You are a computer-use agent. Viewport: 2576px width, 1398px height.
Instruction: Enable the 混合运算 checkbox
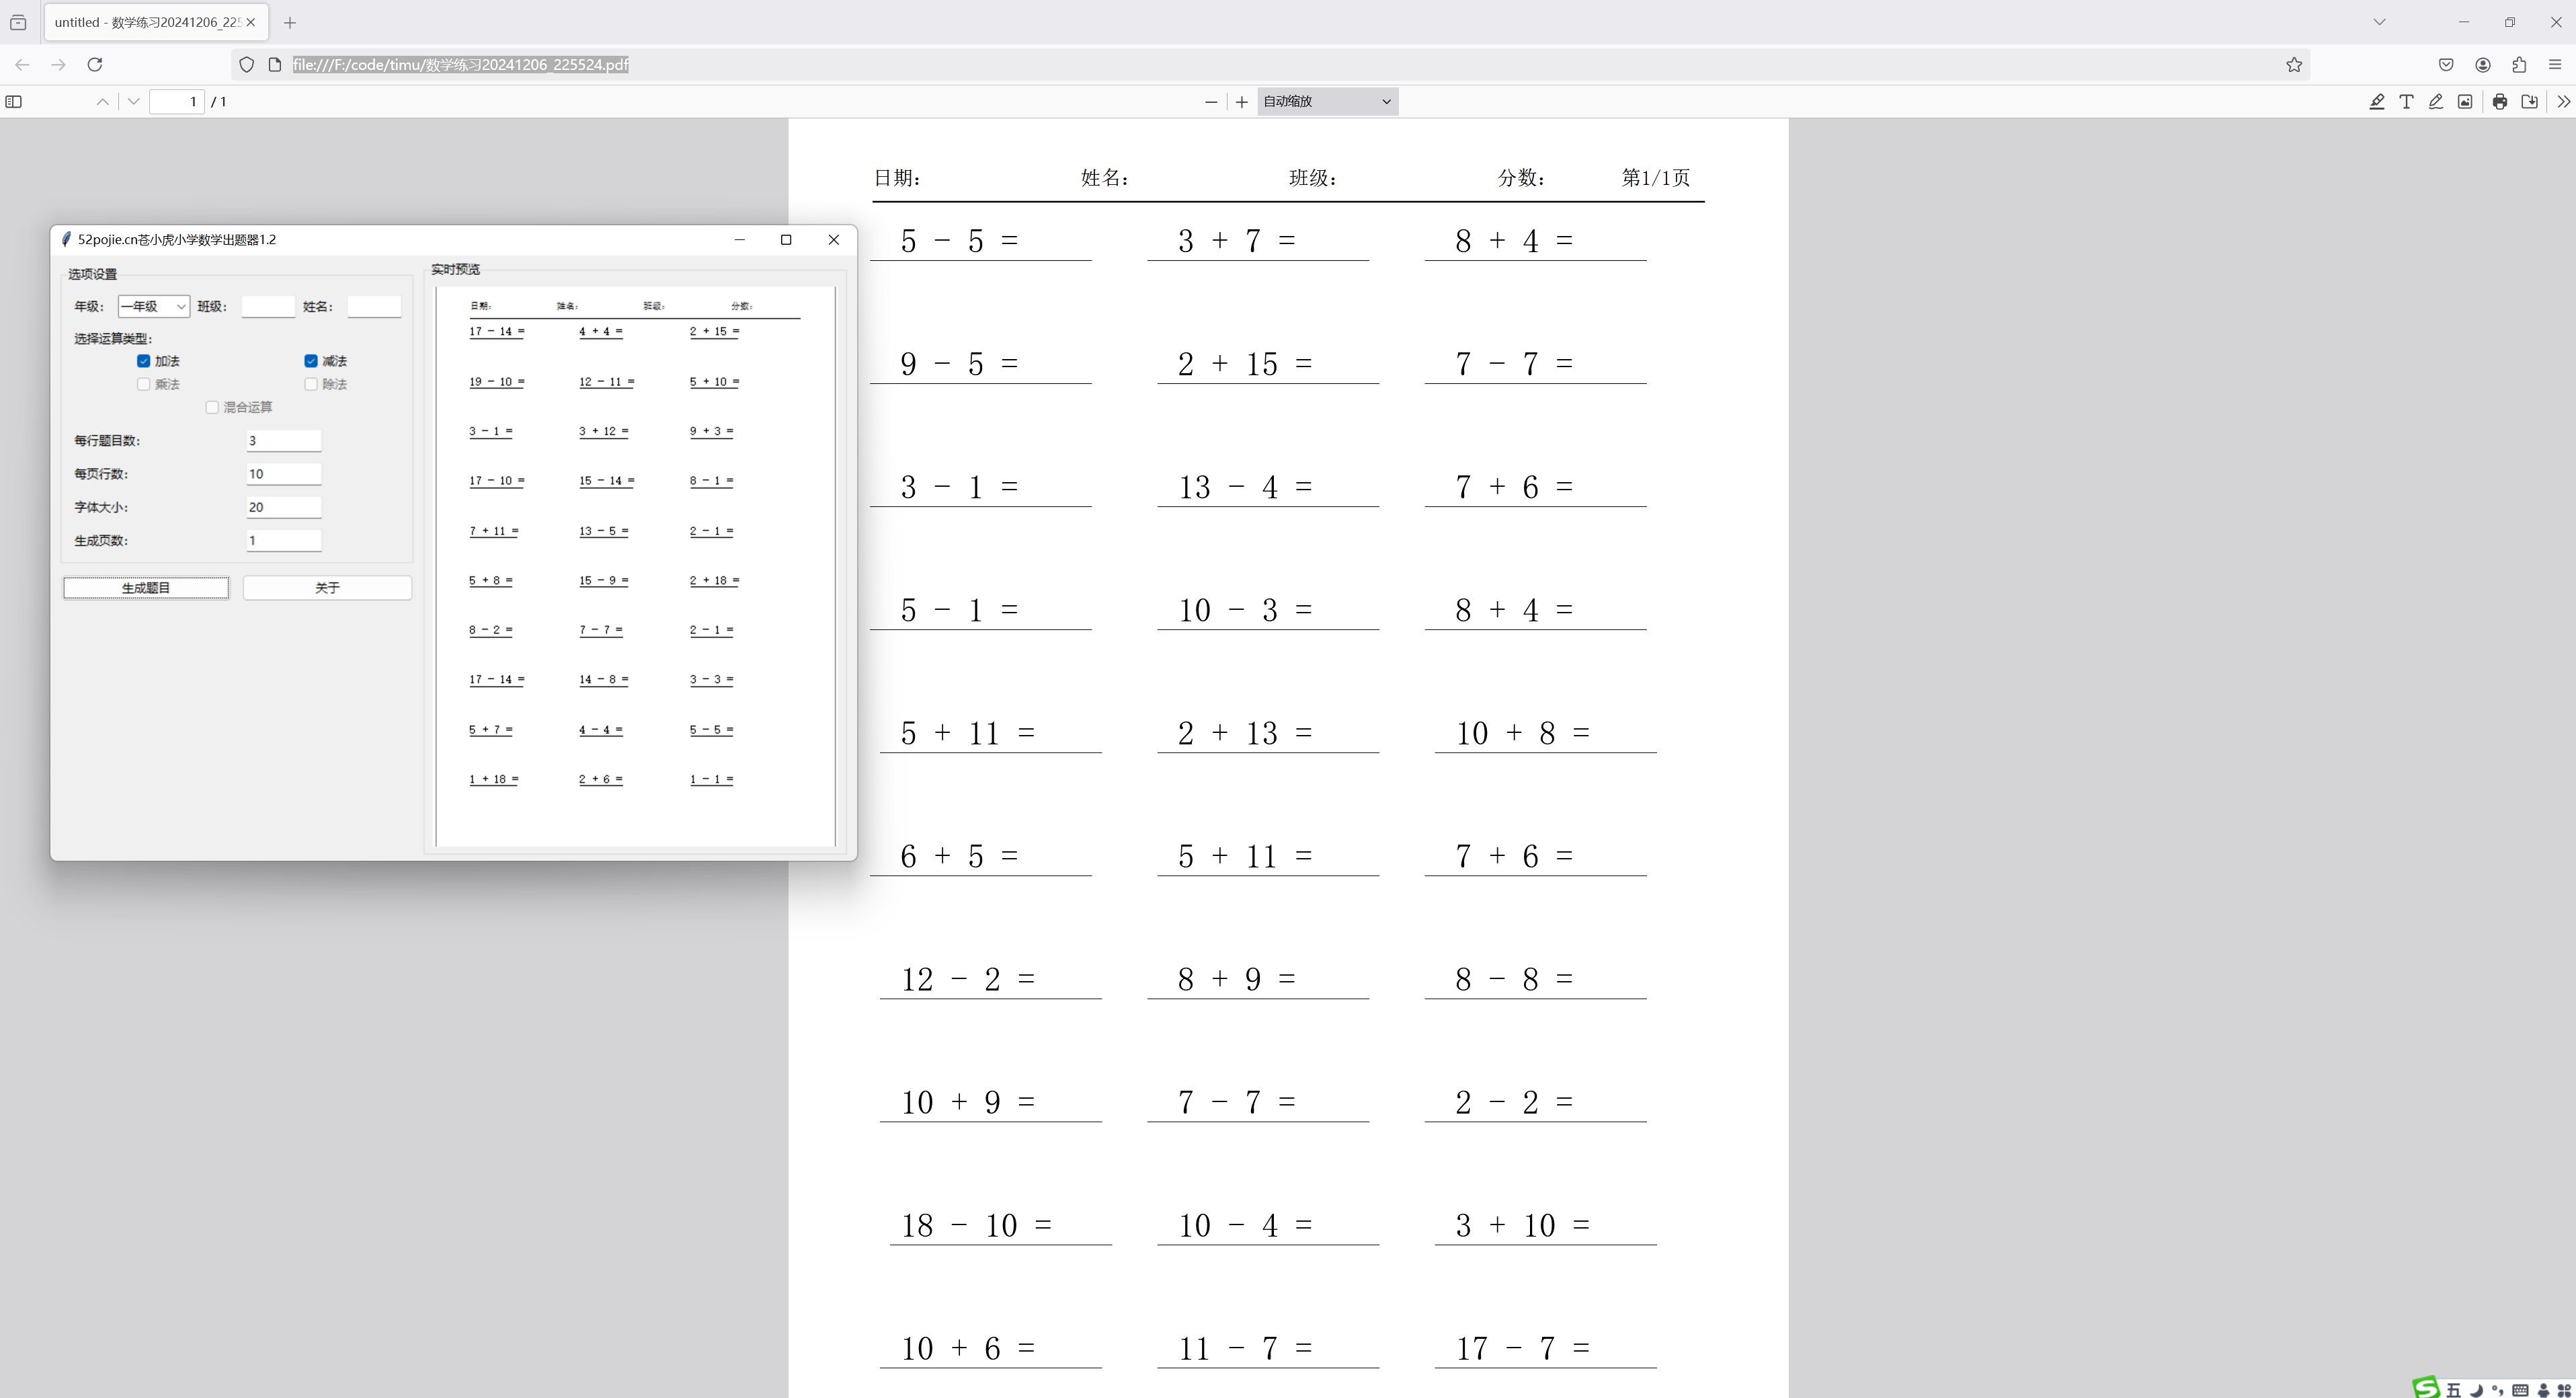pyautogui.click(x=212, y=407)
